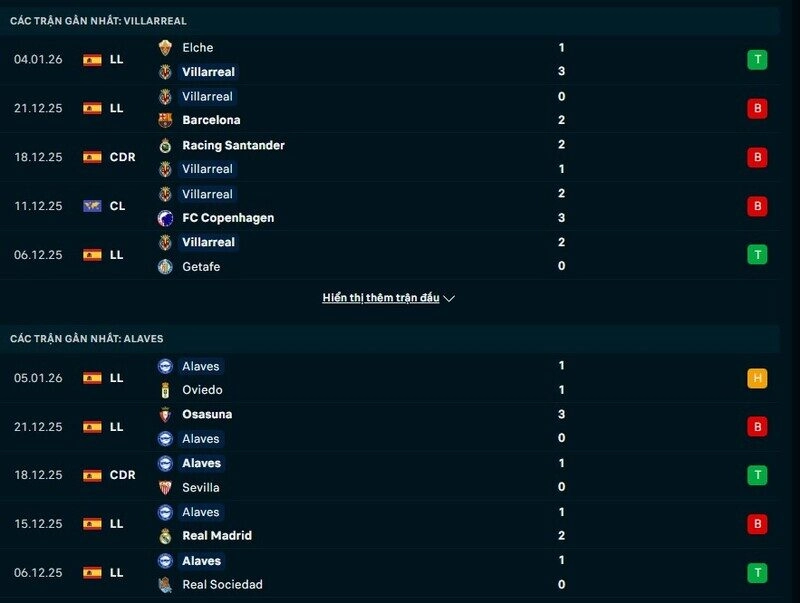This screenshot has width=800, height=603.
Task: Click the Racing Santander crest icon
Action: 165,145
